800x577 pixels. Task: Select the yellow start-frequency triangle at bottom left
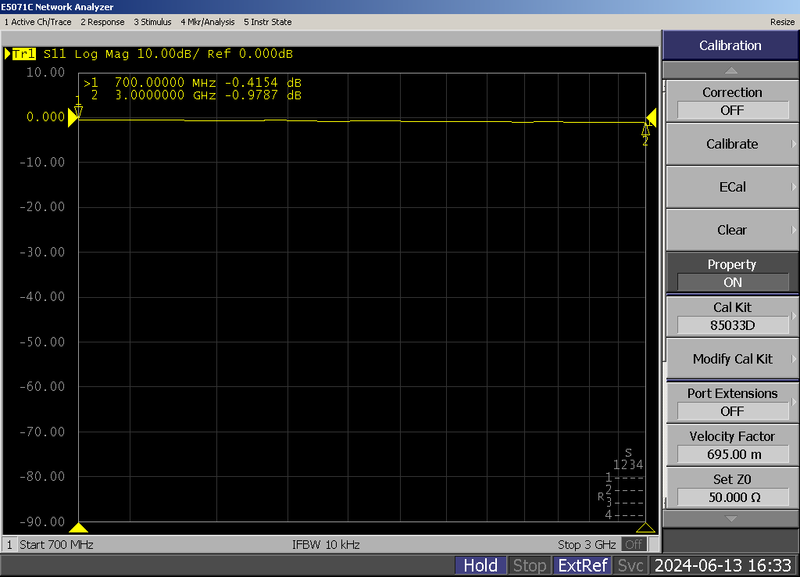point(79,528)
